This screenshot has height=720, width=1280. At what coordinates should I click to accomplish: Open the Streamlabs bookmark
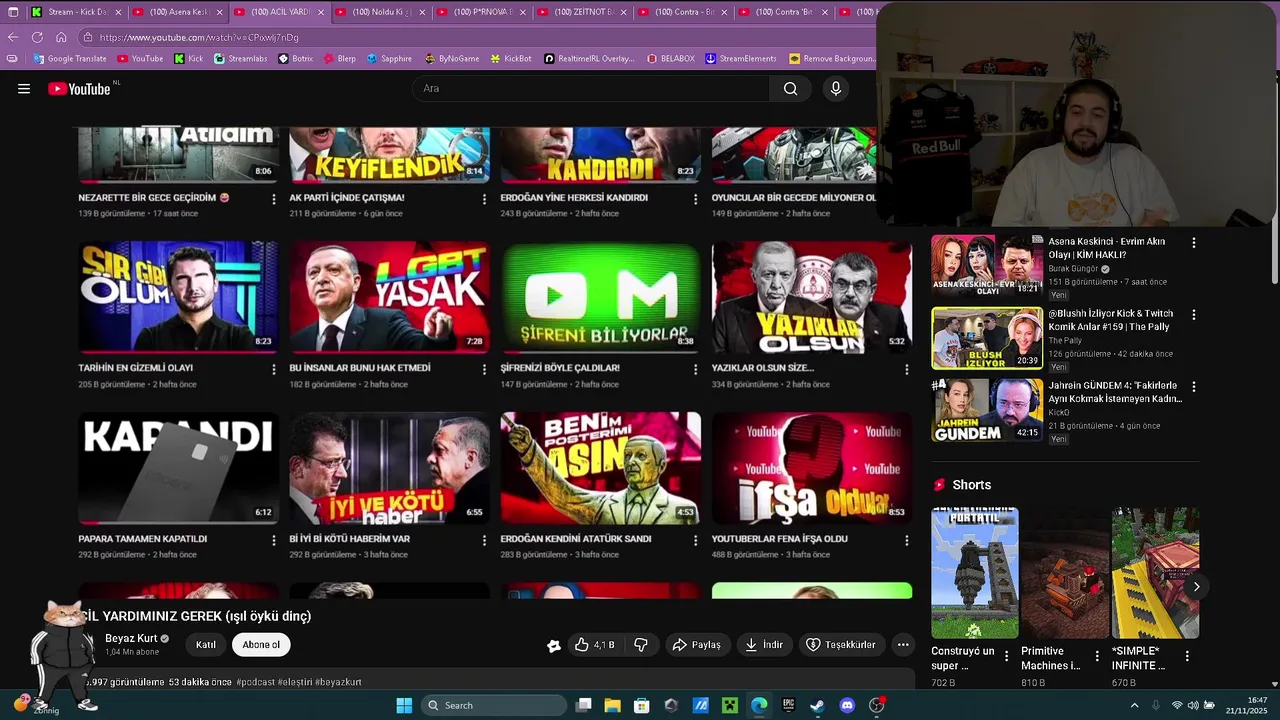[x=240, y=59]
